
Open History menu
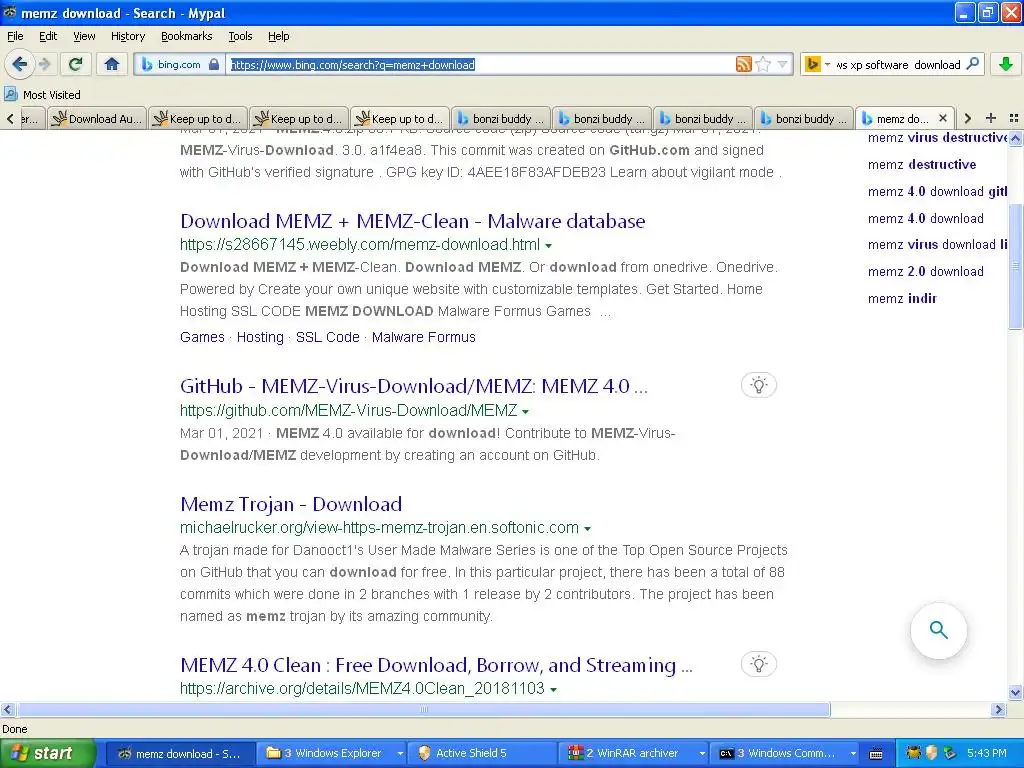(128, 36)
